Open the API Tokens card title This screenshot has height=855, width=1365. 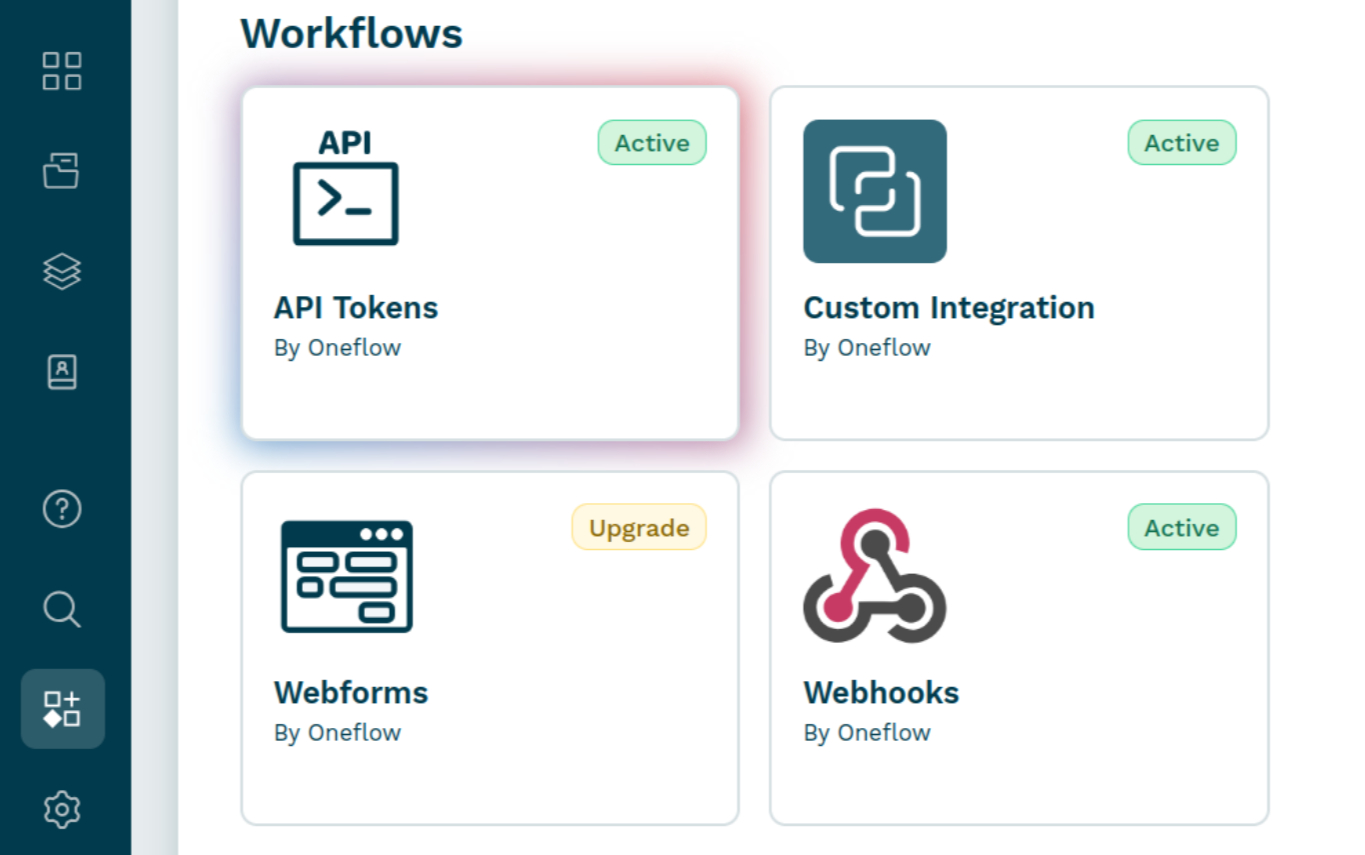(x=356, y=308)
